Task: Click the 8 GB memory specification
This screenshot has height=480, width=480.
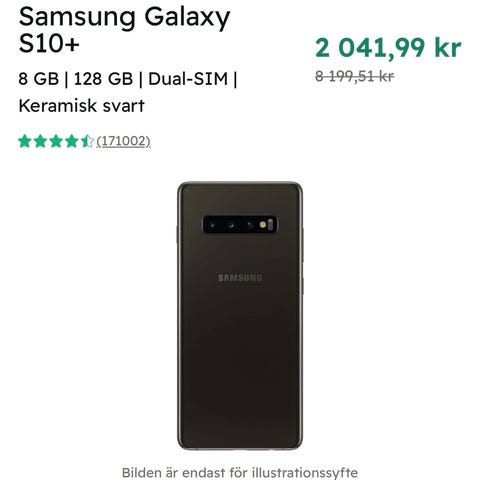Action: point(39,79)
